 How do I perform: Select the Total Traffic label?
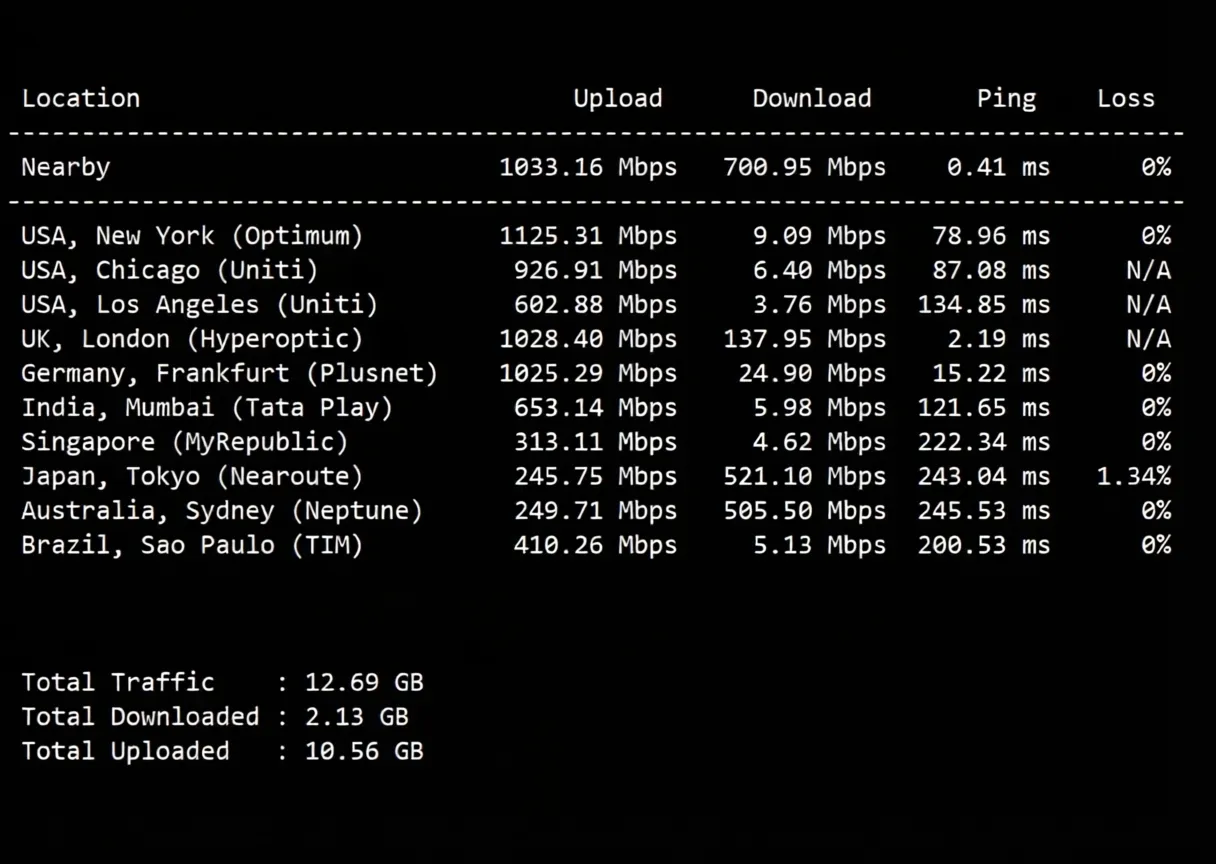click(x=118, y=682)
